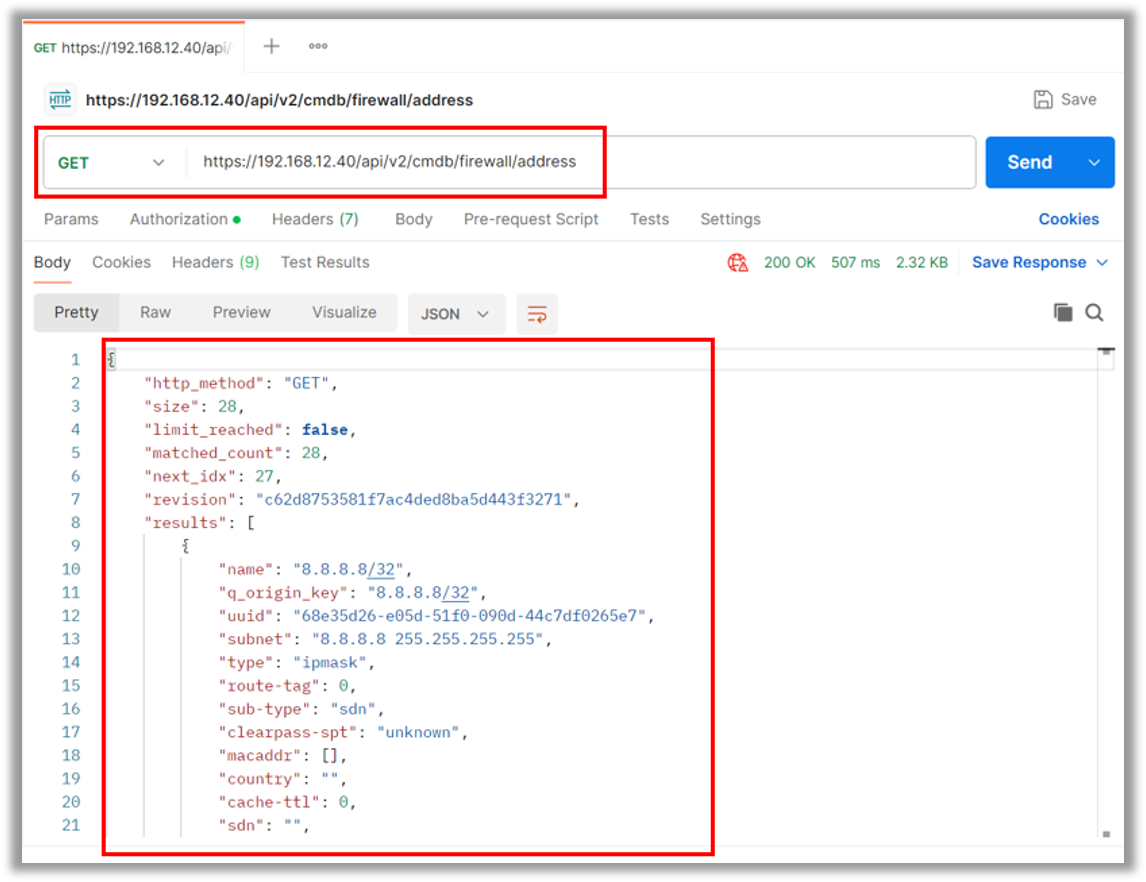This screenshot has height=882, width=1146.
Task: Open response search with magnifier icon
Action: point(1094,312)
